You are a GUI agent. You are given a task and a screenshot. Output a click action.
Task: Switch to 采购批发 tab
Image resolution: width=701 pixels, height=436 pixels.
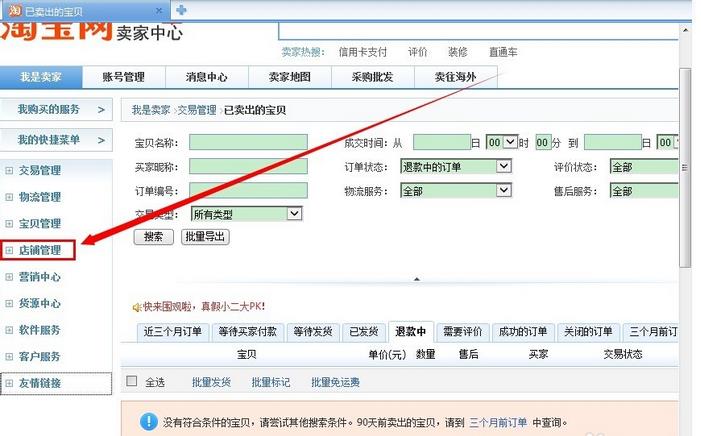click(372, 77)
